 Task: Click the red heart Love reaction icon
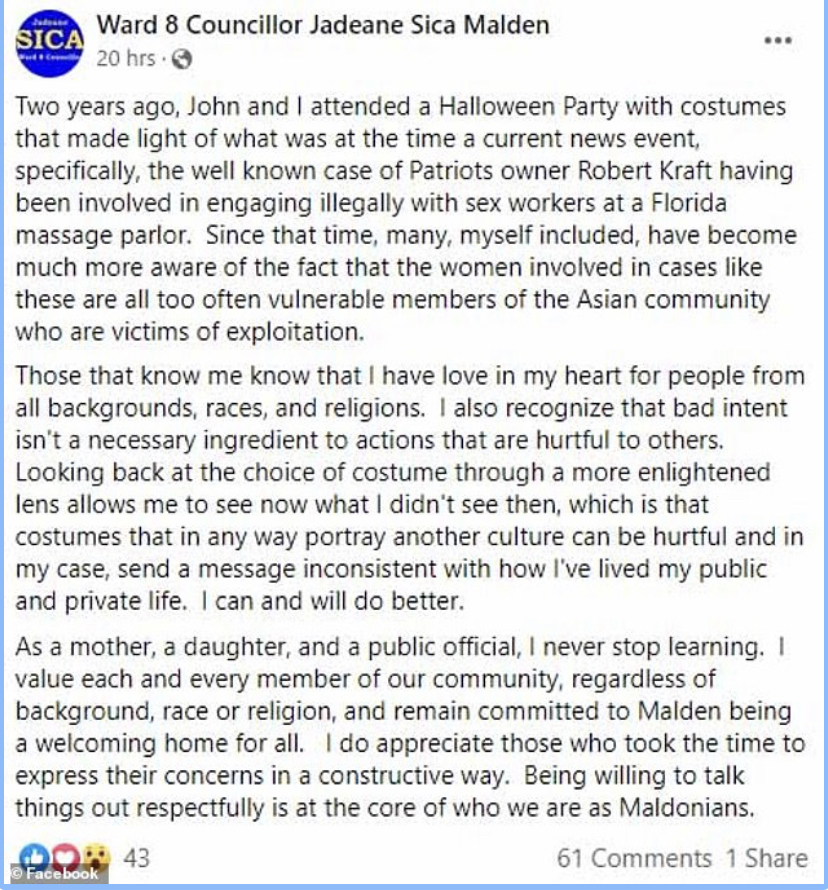(65, 857)
